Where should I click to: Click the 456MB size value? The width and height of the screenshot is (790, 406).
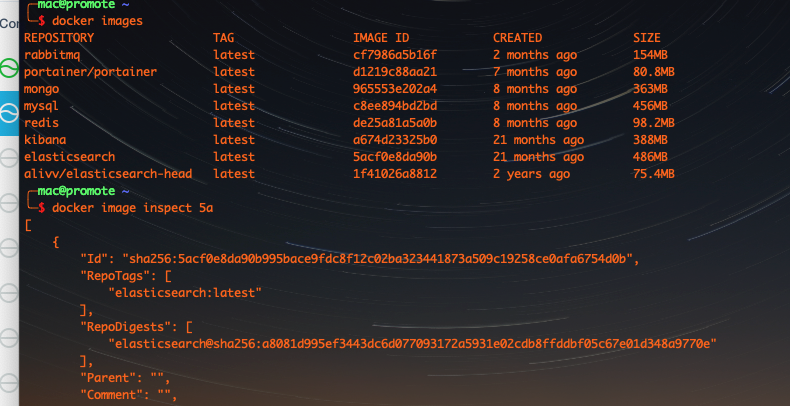[650, 106]
